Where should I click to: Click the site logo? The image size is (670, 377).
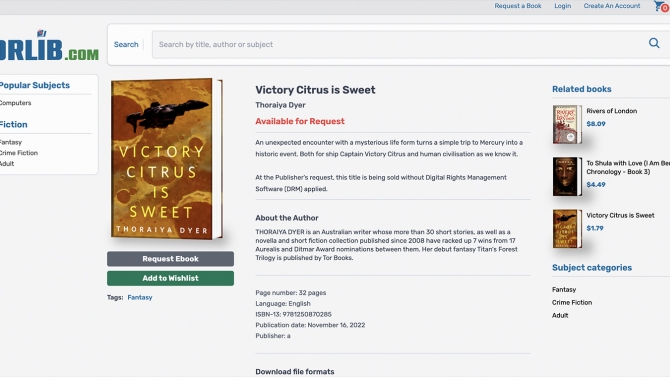49,45
